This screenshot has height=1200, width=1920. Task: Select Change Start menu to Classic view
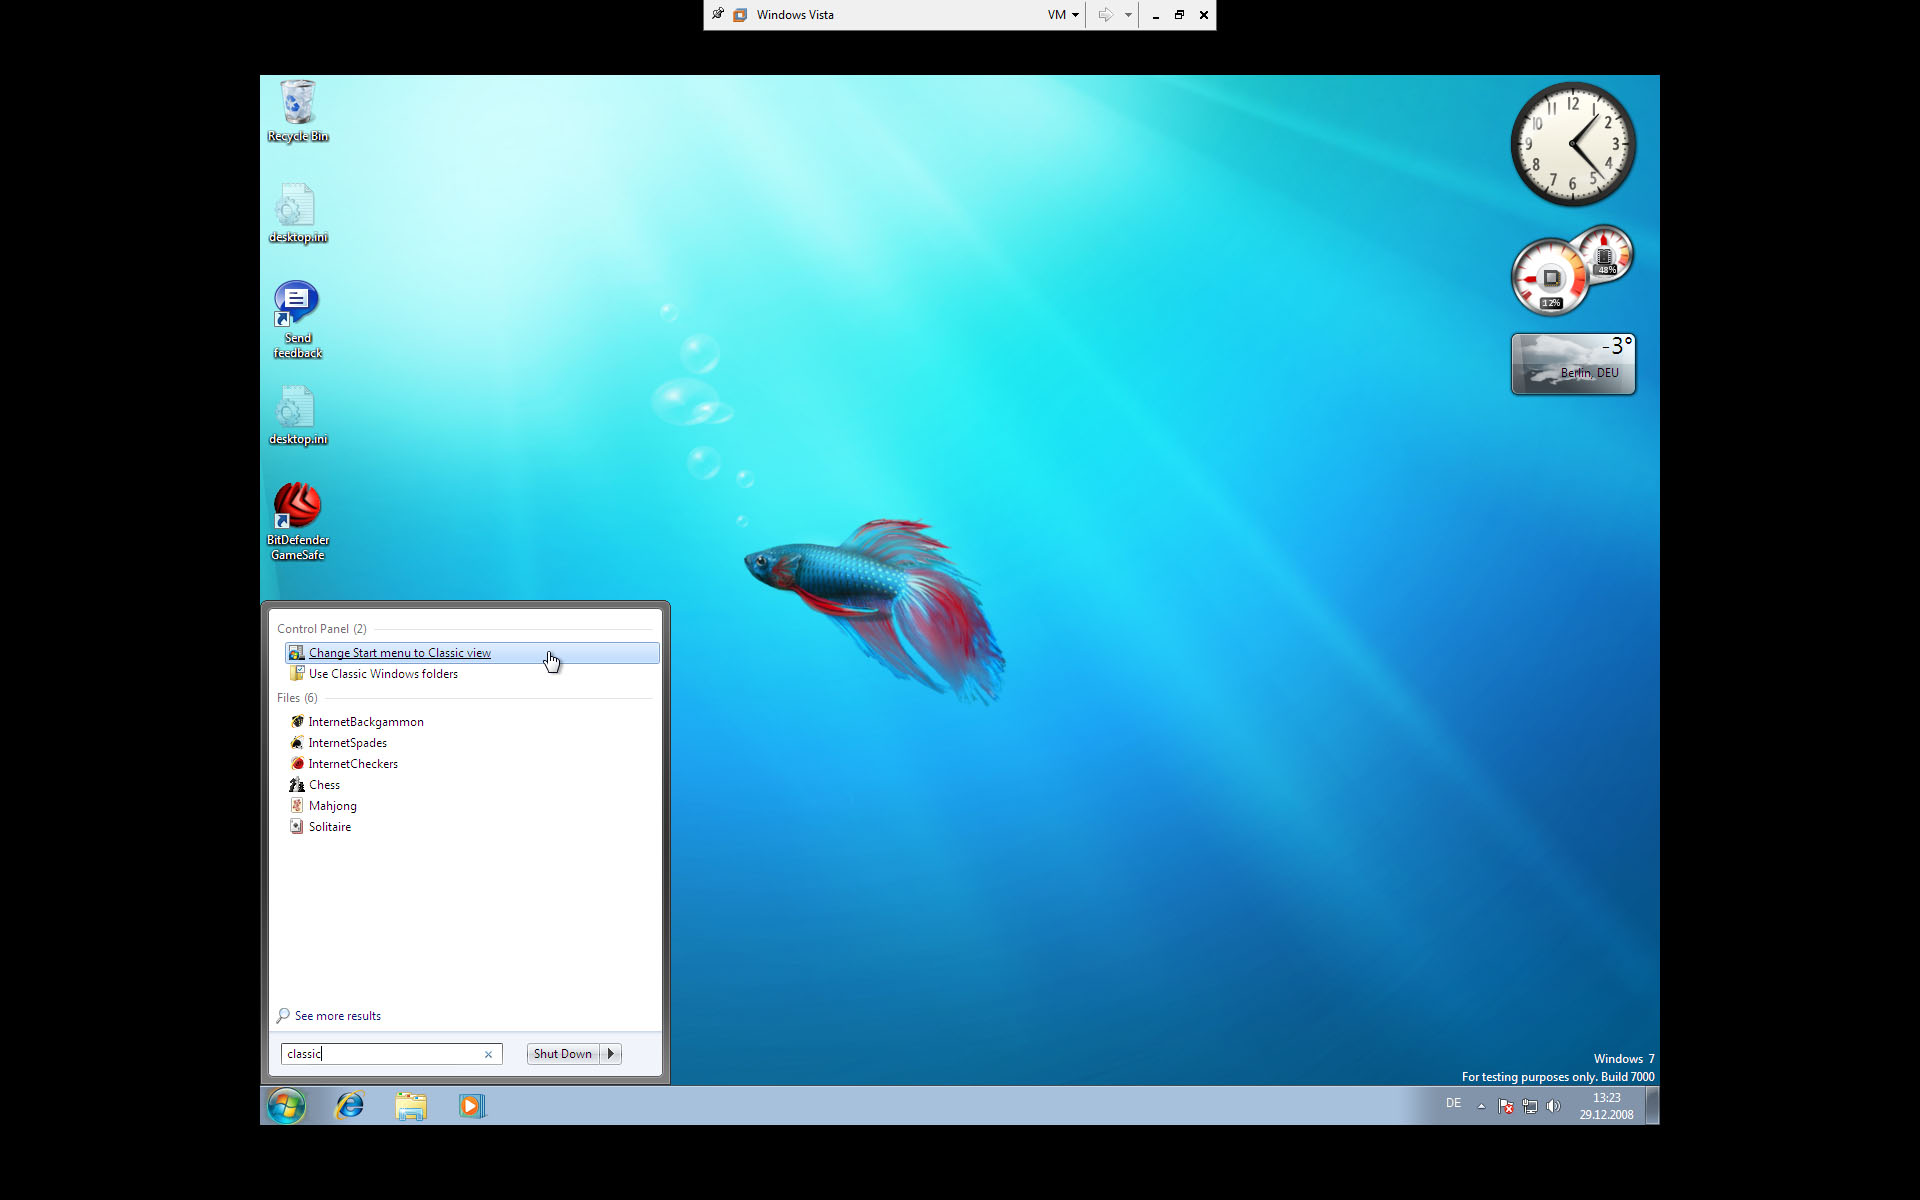[x=400, y=653]
